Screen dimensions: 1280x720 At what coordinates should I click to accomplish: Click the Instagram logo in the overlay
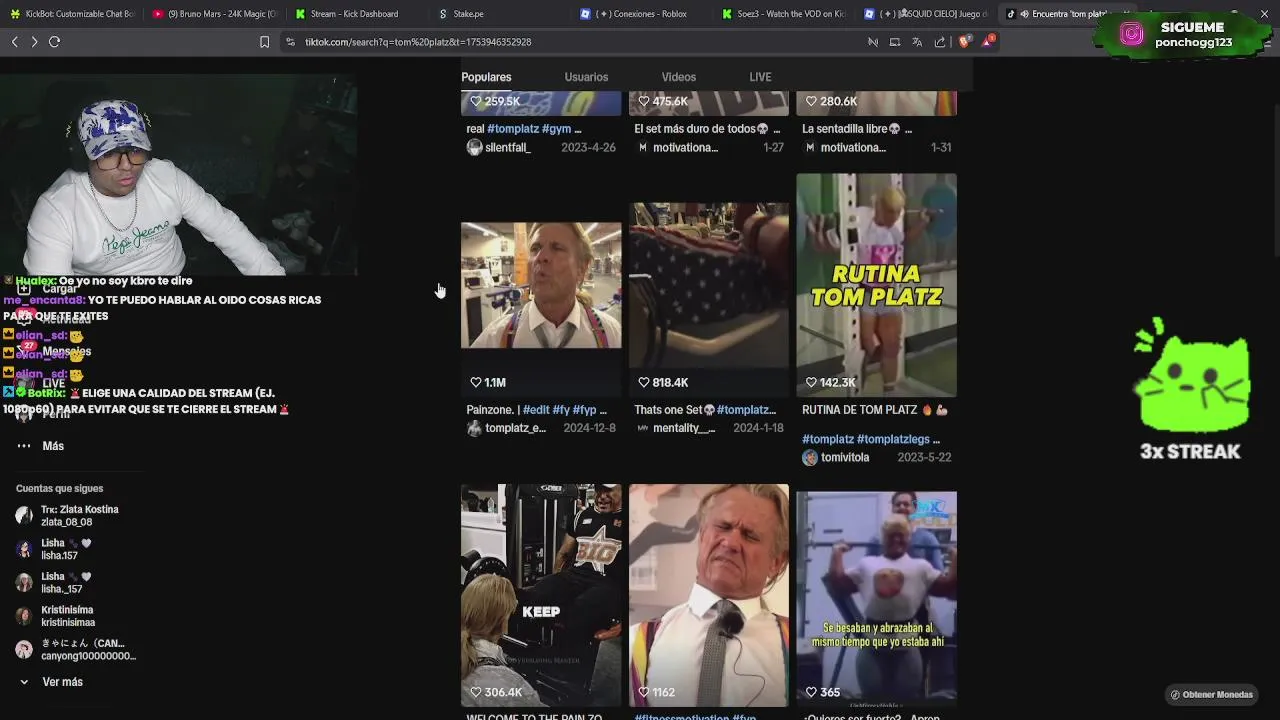pyautogui.click(x=1131, y=34)
